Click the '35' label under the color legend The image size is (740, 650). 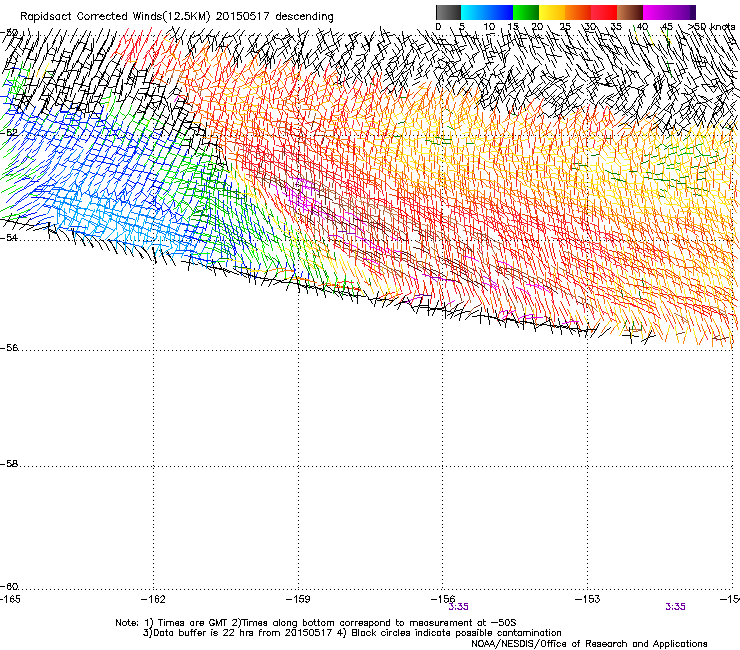coord(616,26)
